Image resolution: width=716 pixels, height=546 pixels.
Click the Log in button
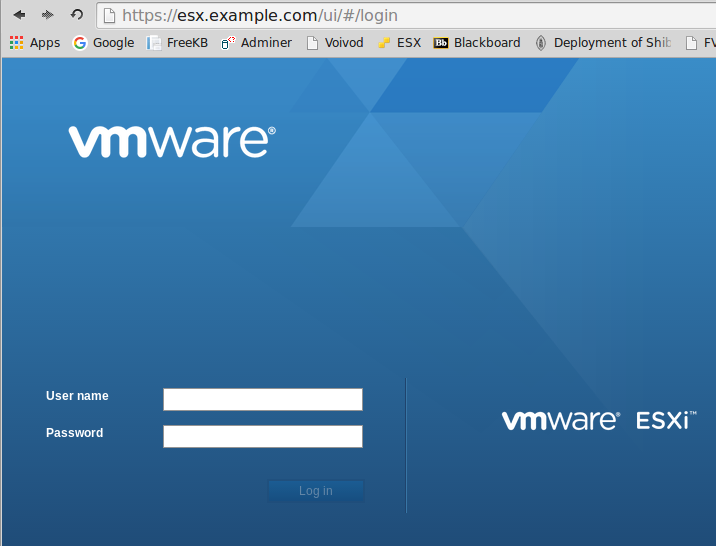(x=316, y=491)
